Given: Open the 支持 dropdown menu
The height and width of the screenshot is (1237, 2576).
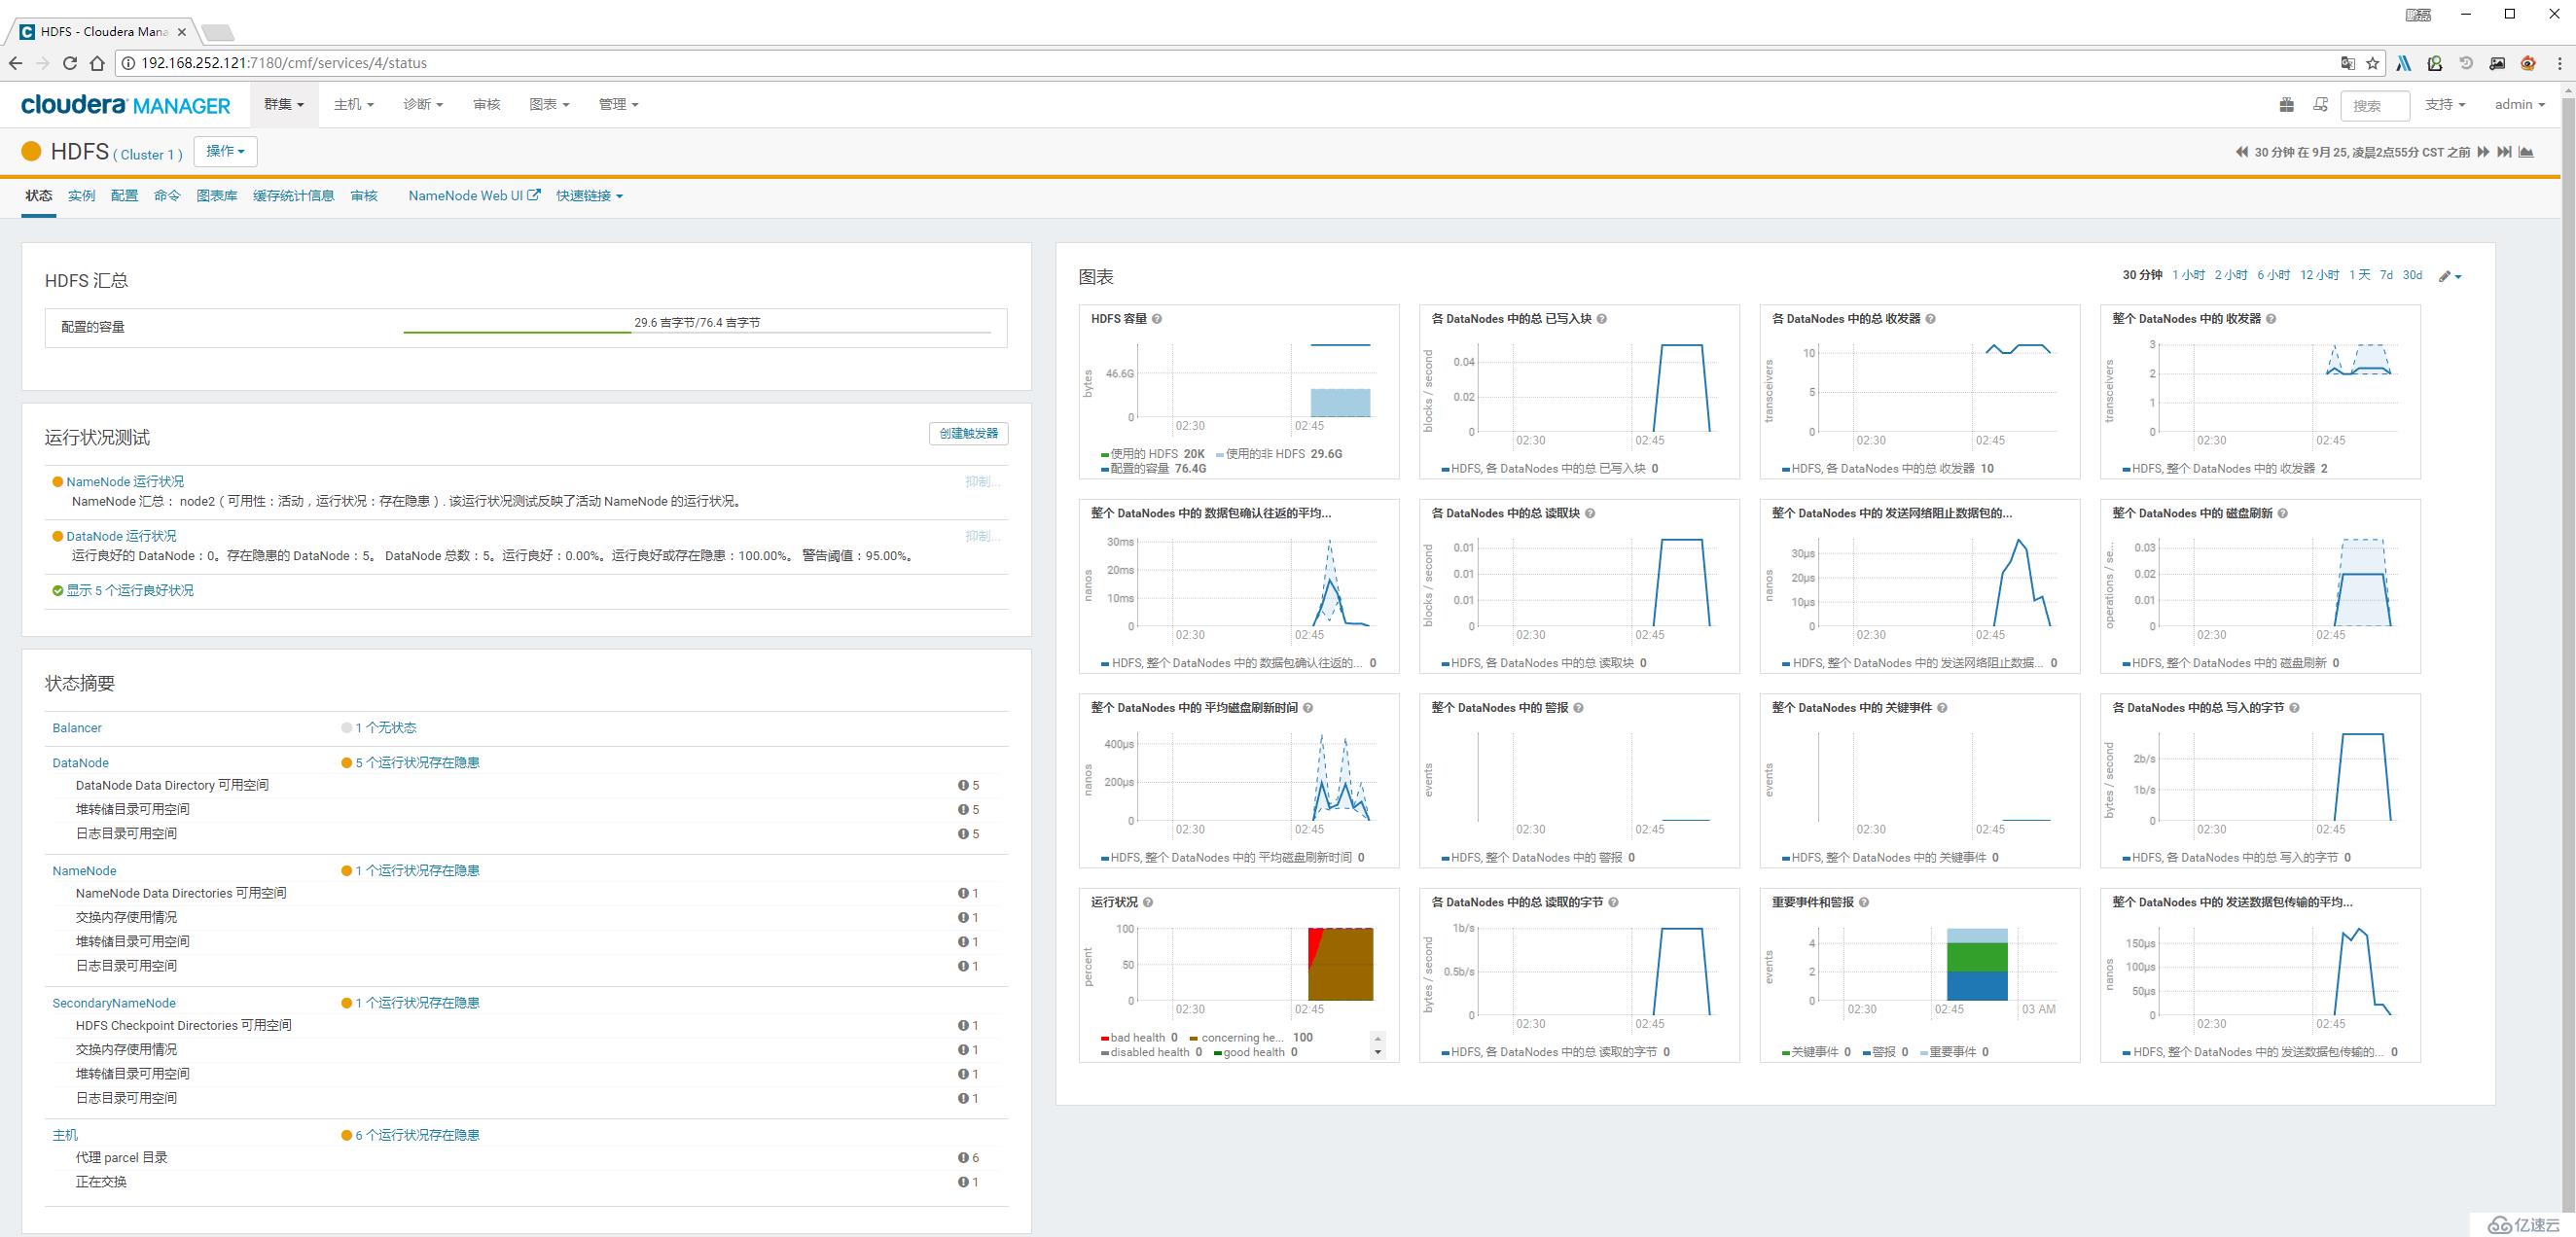Looking at the screenshot, I should (2445, 104).
